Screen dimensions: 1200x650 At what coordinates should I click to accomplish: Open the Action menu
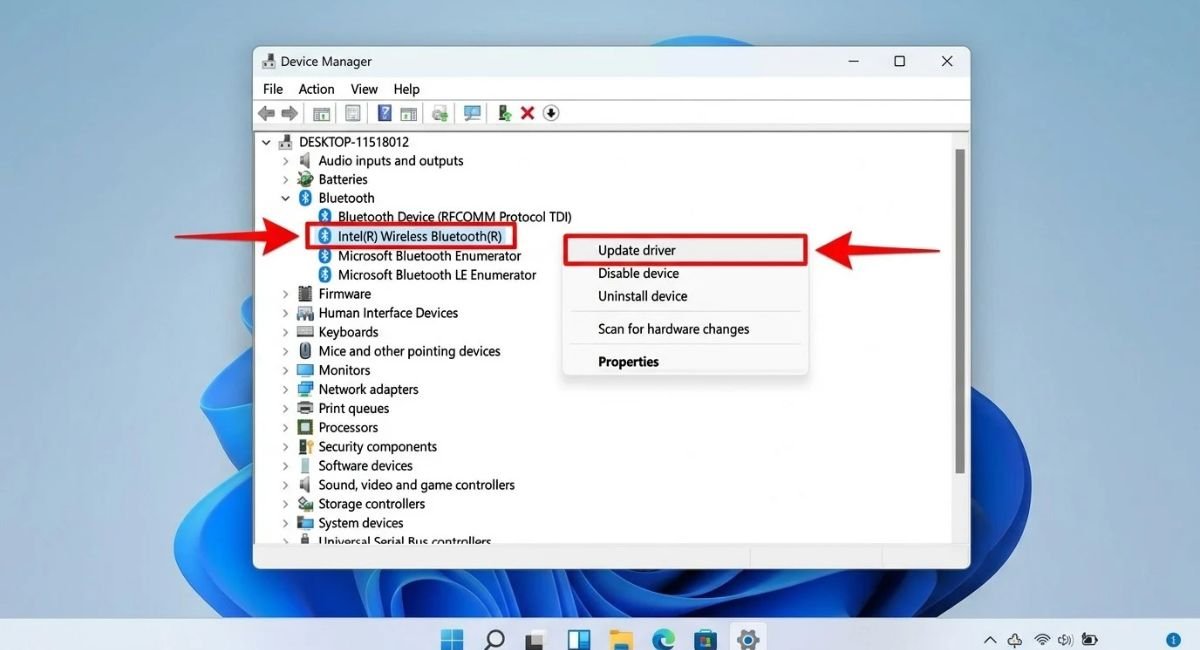coord(316,89)
